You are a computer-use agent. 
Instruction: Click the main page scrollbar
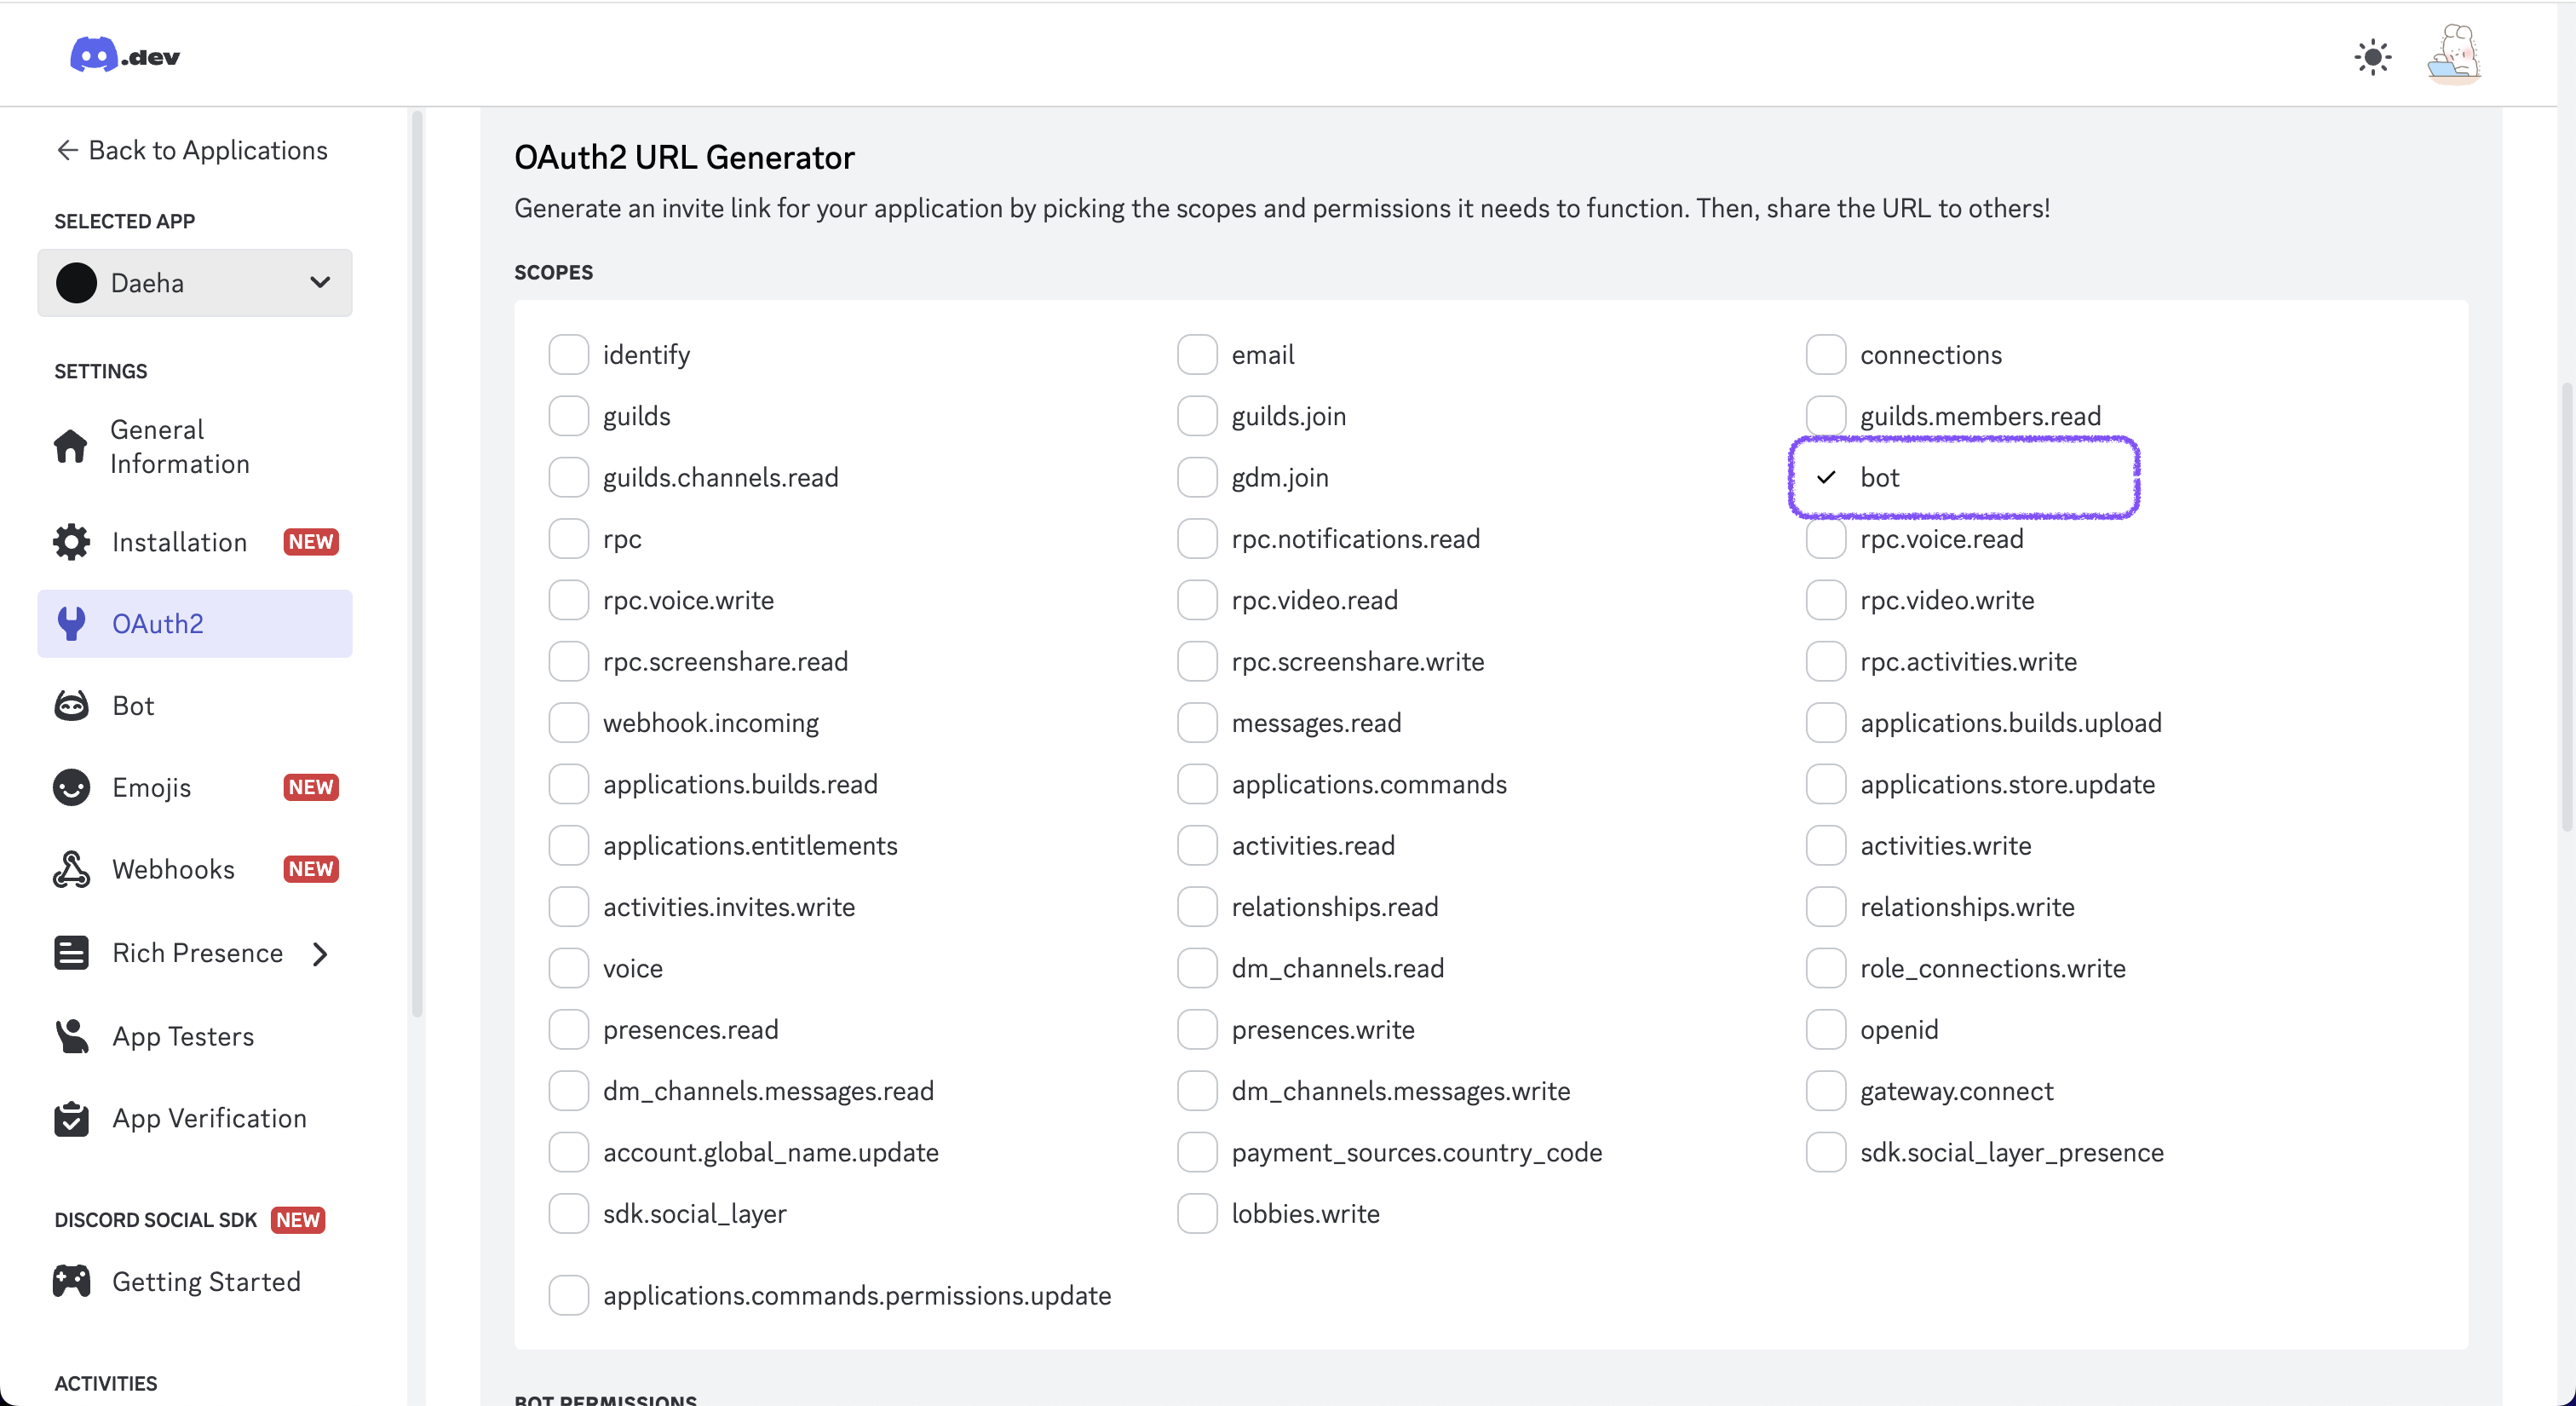[2566, 605]
